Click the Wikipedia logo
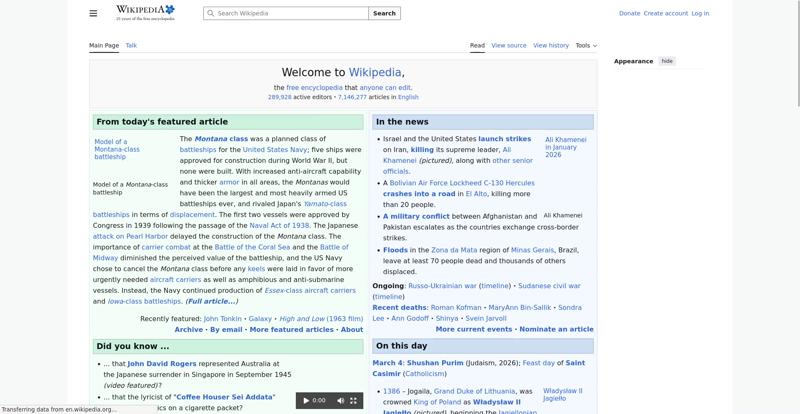The height and width of the screenshot is (414, 800). coord(145,12)
